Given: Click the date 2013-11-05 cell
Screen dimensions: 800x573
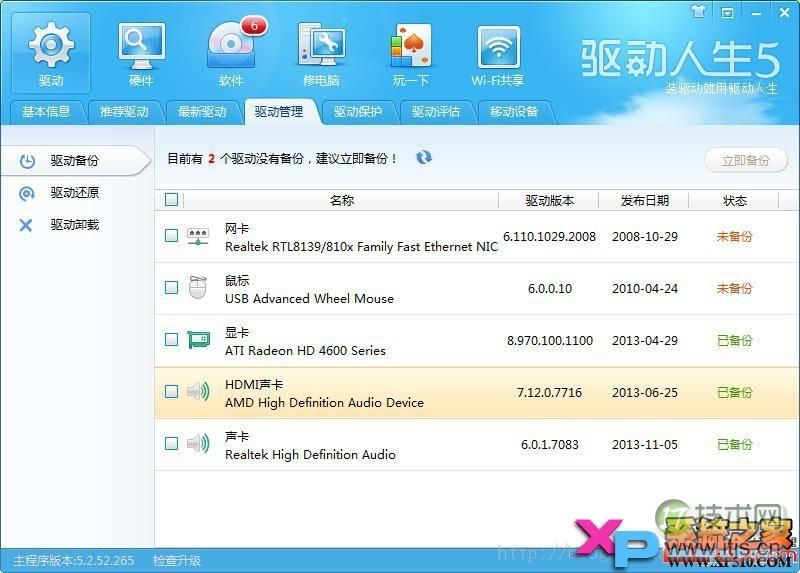Looking at the screenshot, I should coord(645,444).
